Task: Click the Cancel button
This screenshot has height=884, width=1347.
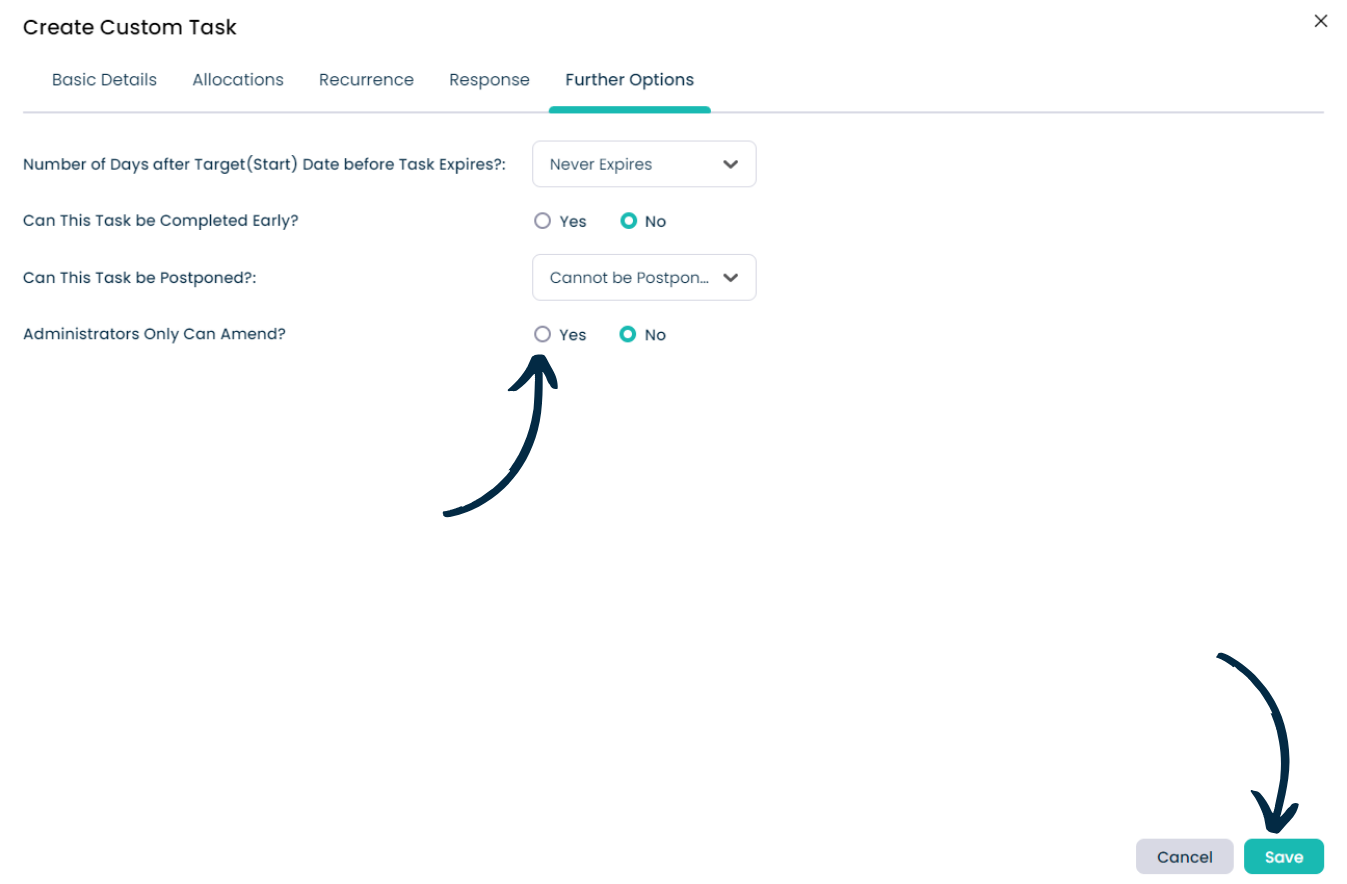Action: click(x=1184, y=857)
